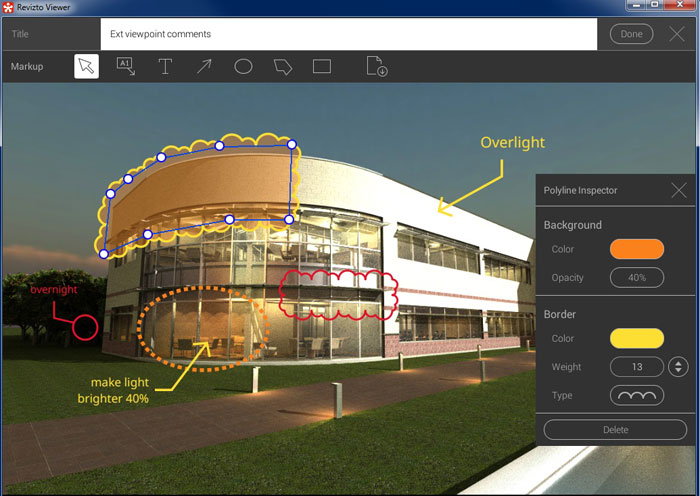This screenshot has height=496, width=700.
Task: Delete the selected polyline
Action: pos(615,430)
